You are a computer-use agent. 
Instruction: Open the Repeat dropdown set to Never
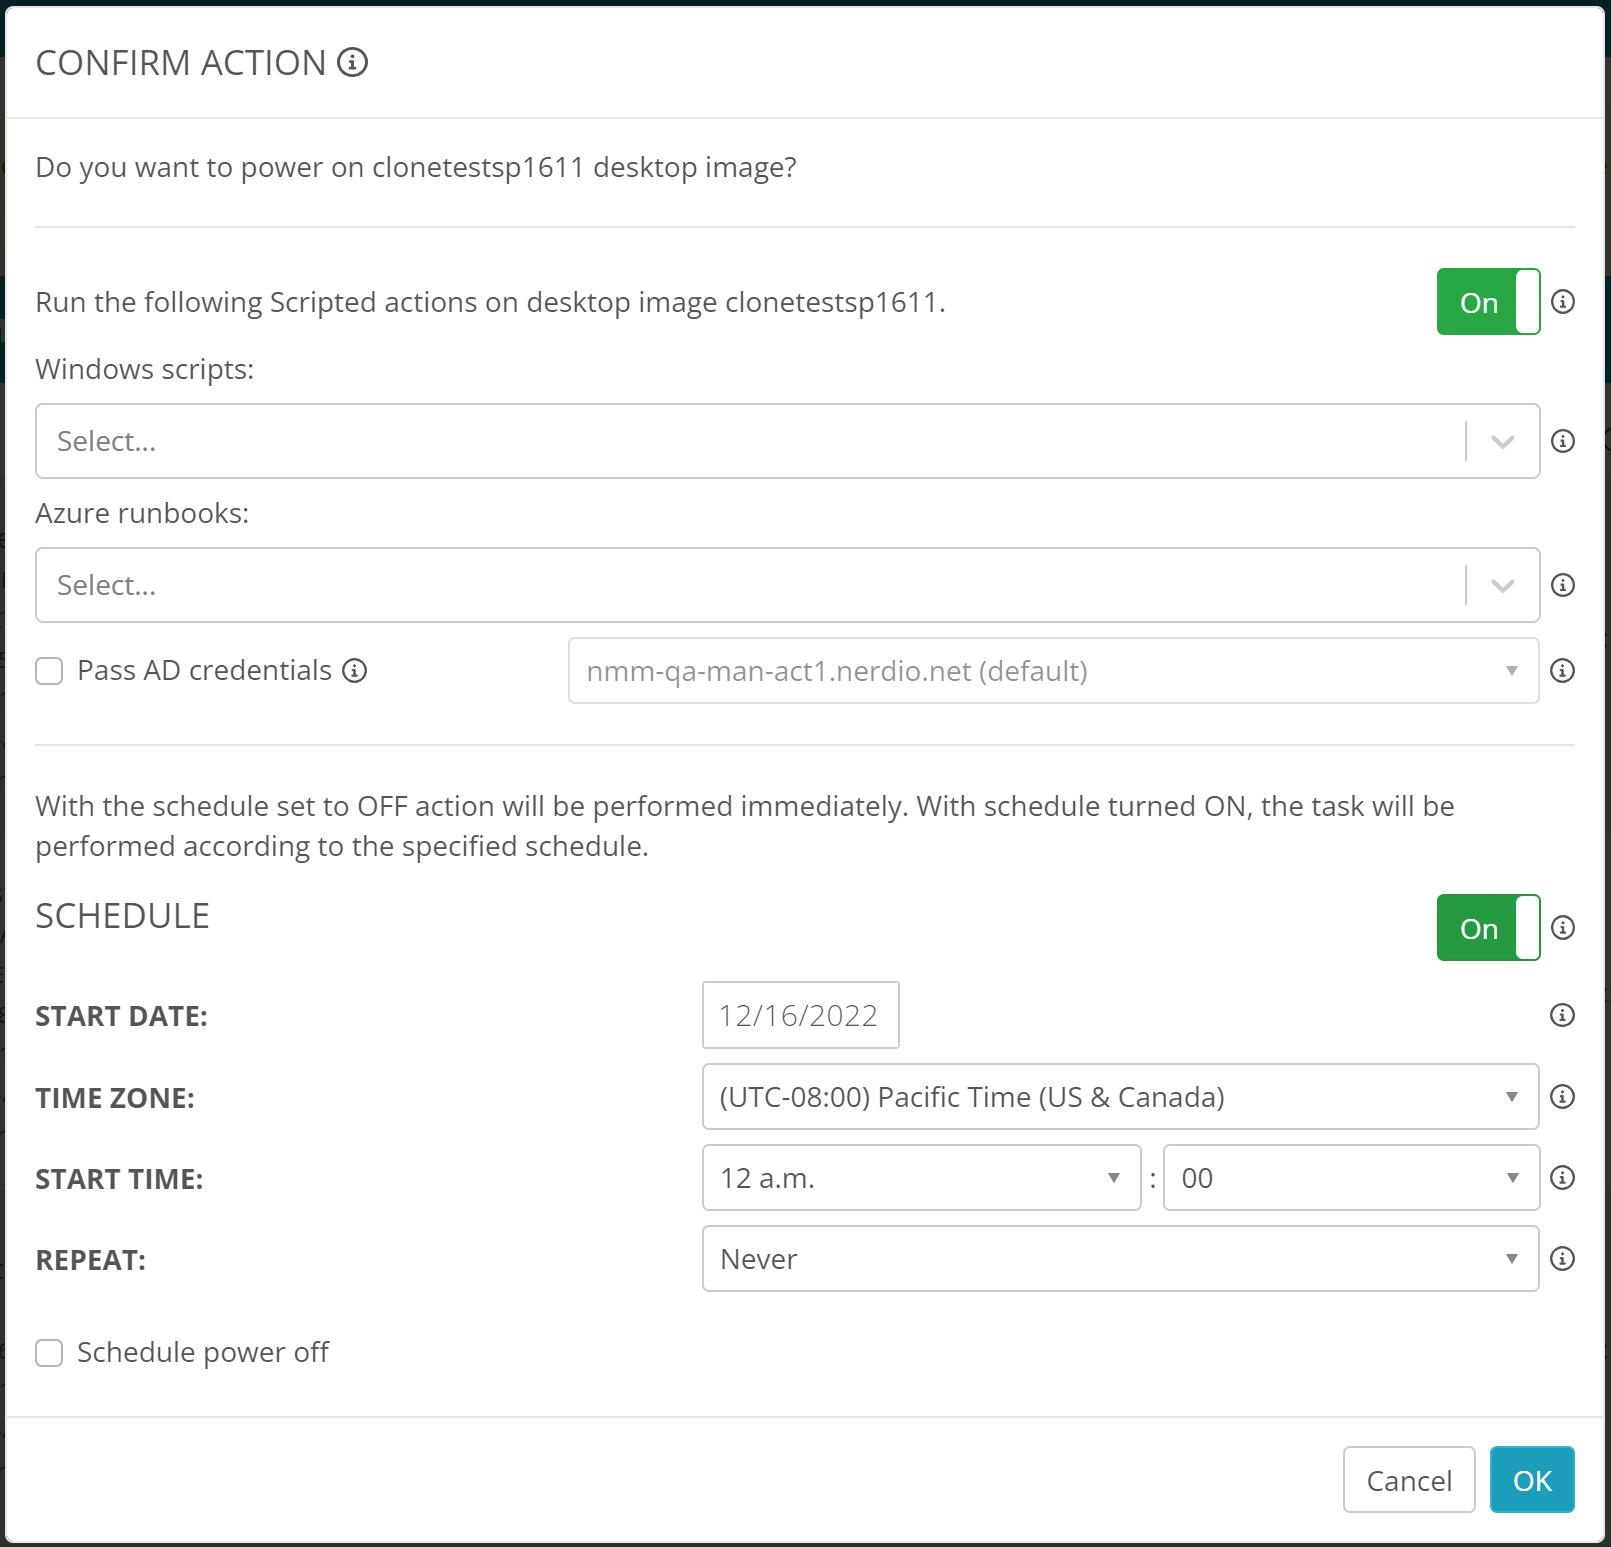(1119, 1259)
